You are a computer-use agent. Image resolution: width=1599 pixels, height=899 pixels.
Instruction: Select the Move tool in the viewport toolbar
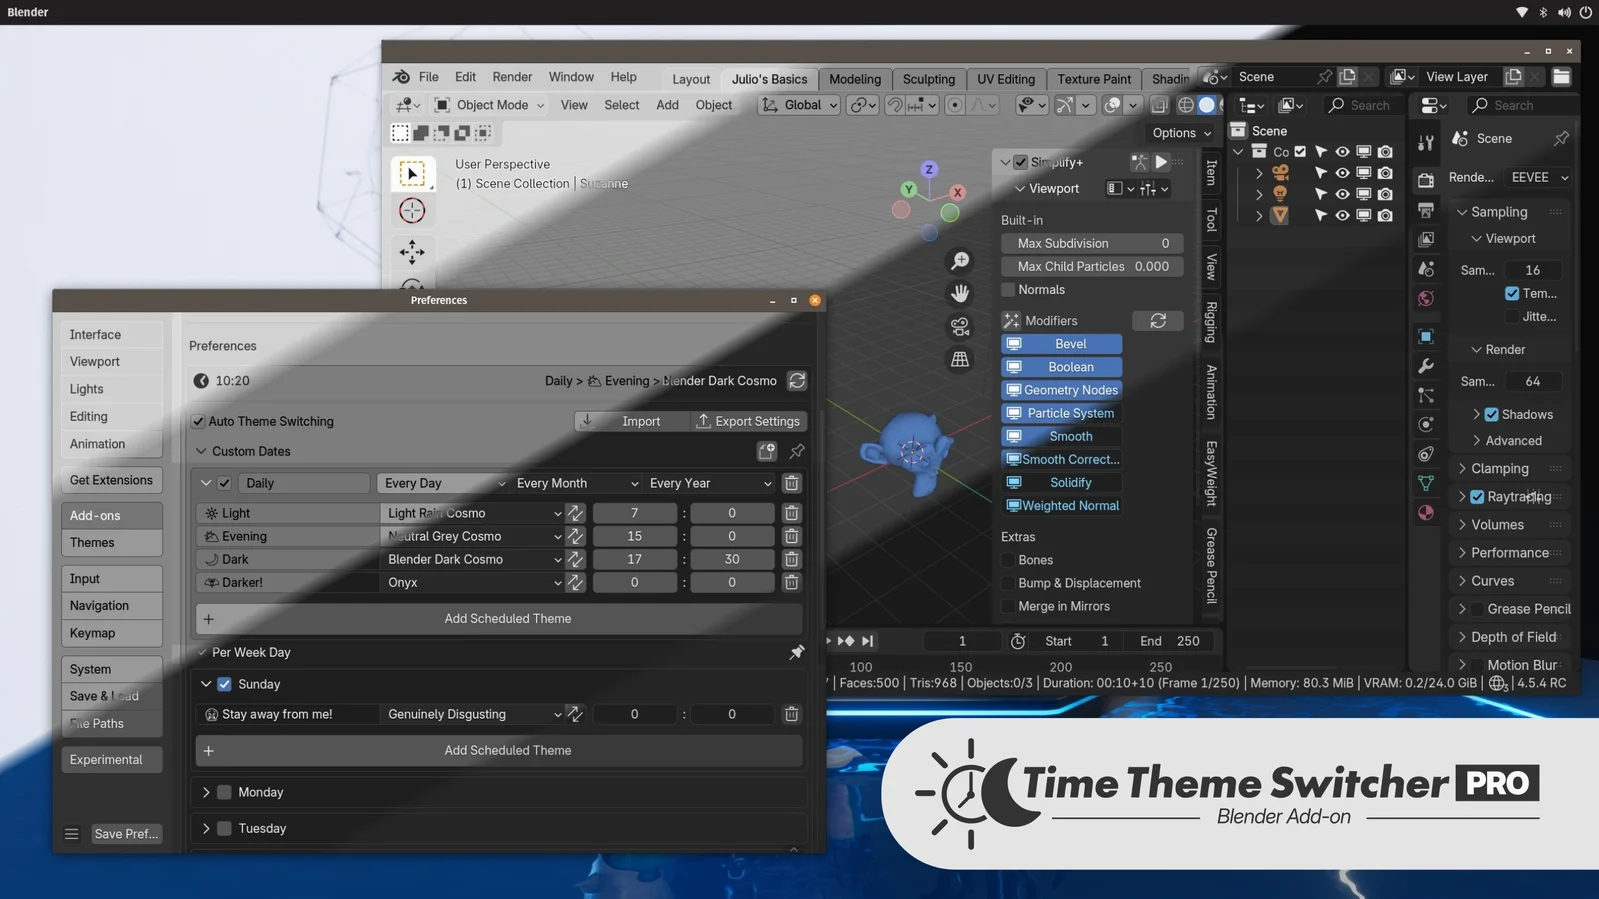click(412, 251)
